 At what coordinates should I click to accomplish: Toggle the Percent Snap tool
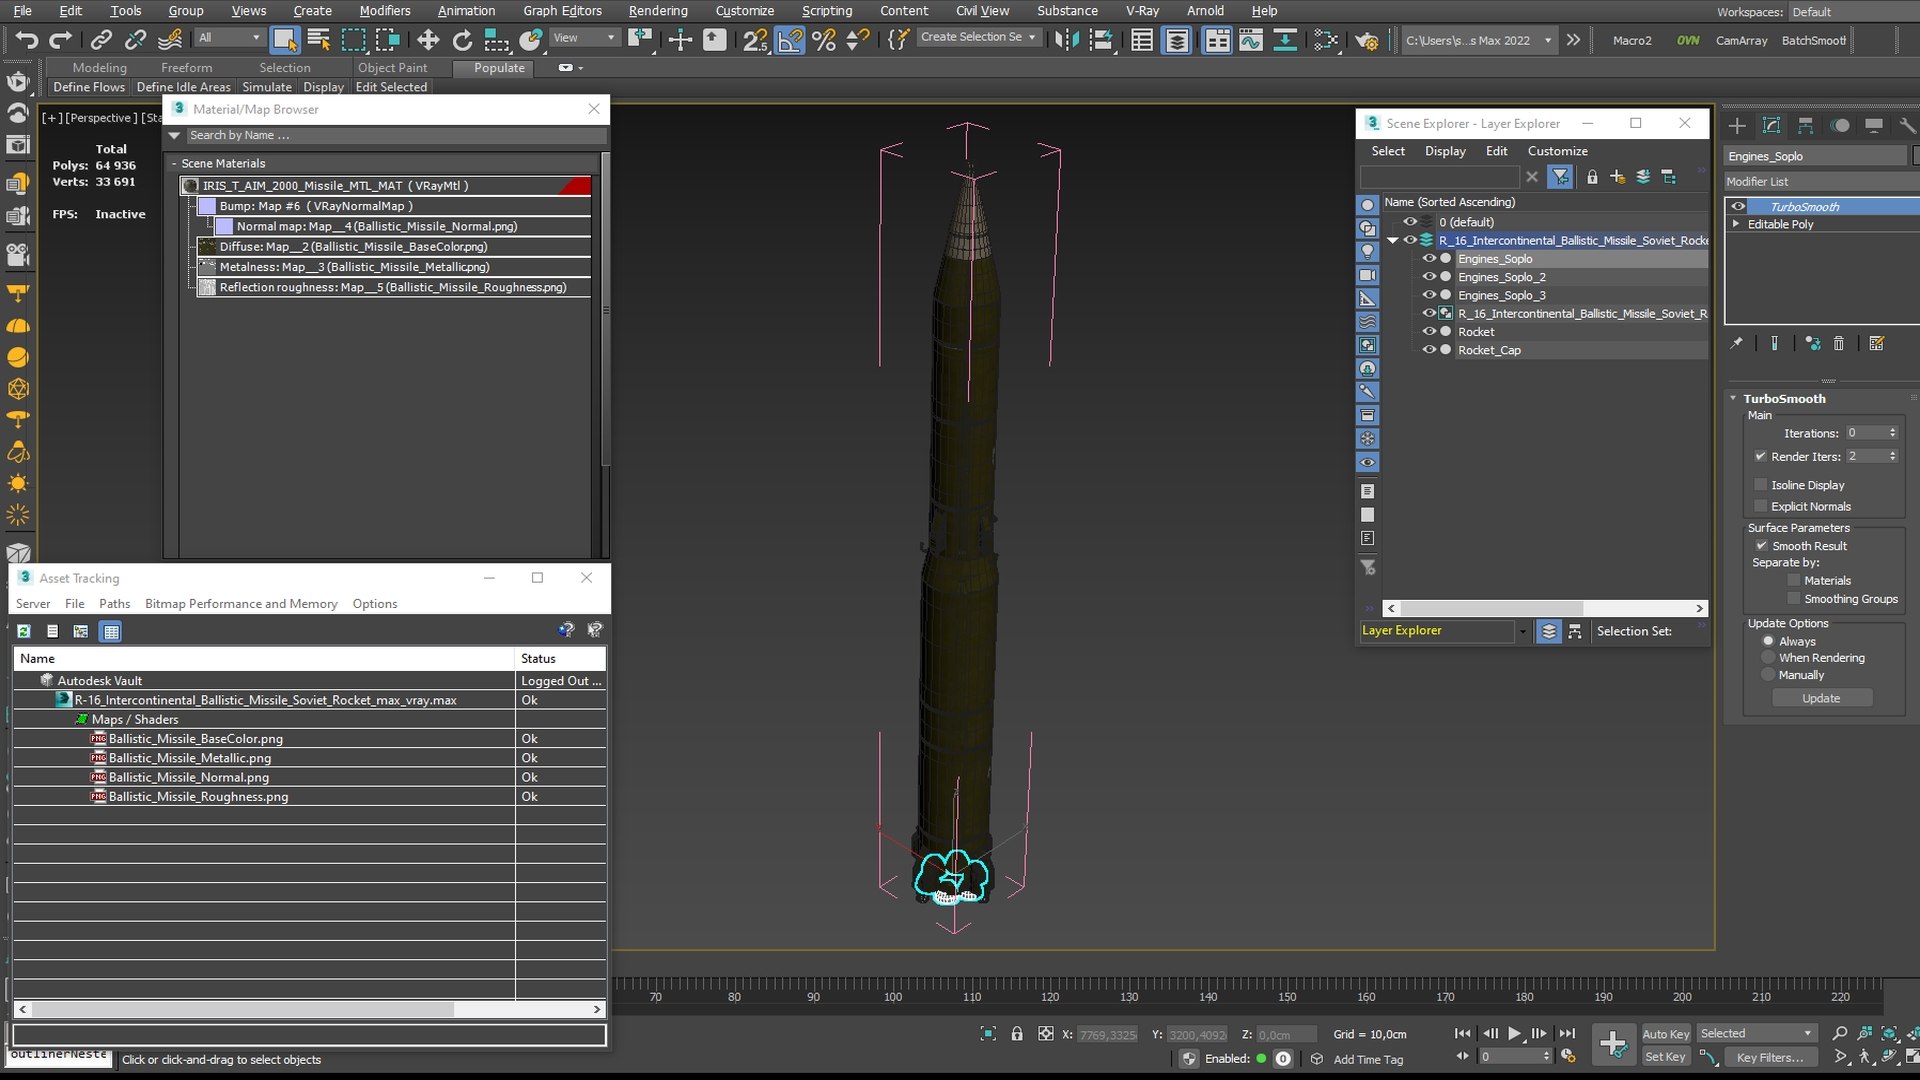coord(824,40)
